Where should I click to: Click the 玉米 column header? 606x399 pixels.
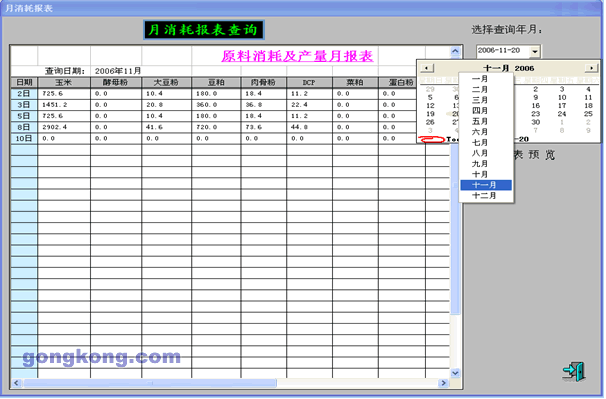pyautogui.click(x=64, y=83)
